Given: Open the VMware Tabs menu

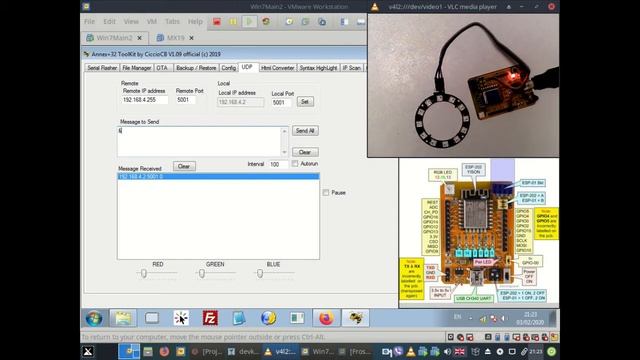Looking at the screenshot, I should (x=172, y=22).
